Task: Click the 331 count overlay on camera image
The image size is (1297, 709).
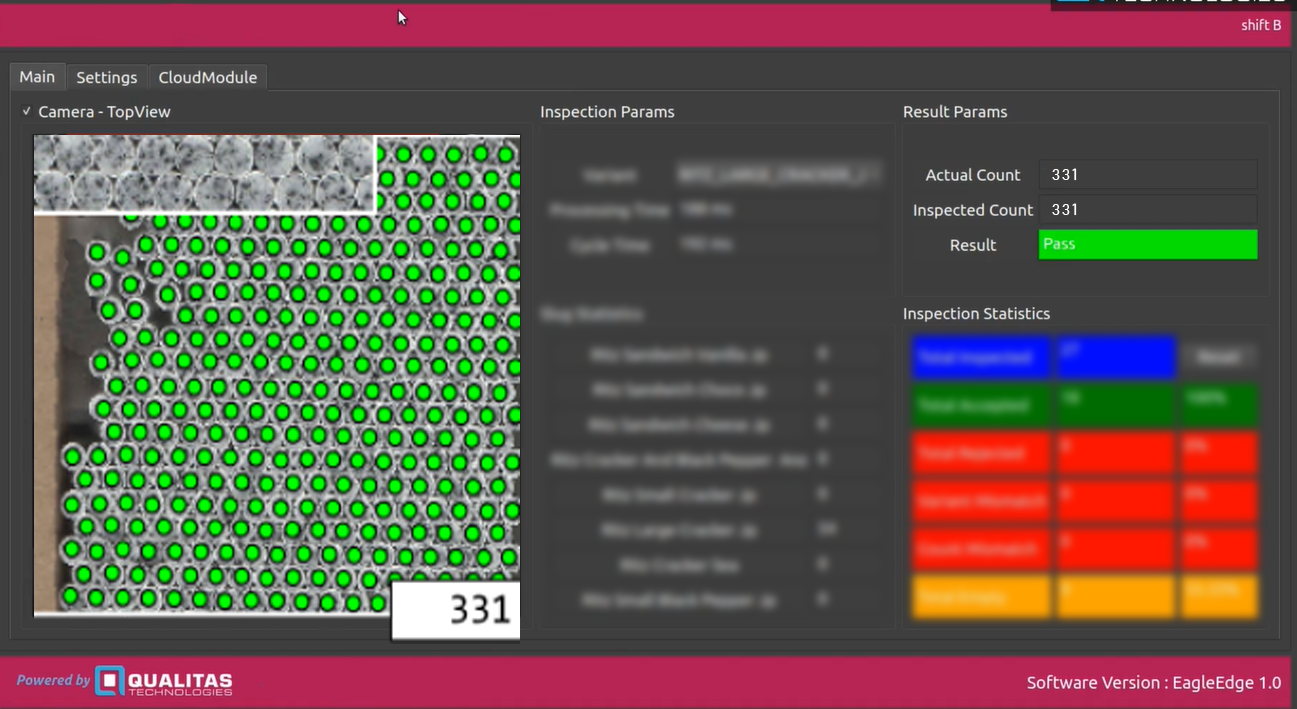Action: coord(456,609)
